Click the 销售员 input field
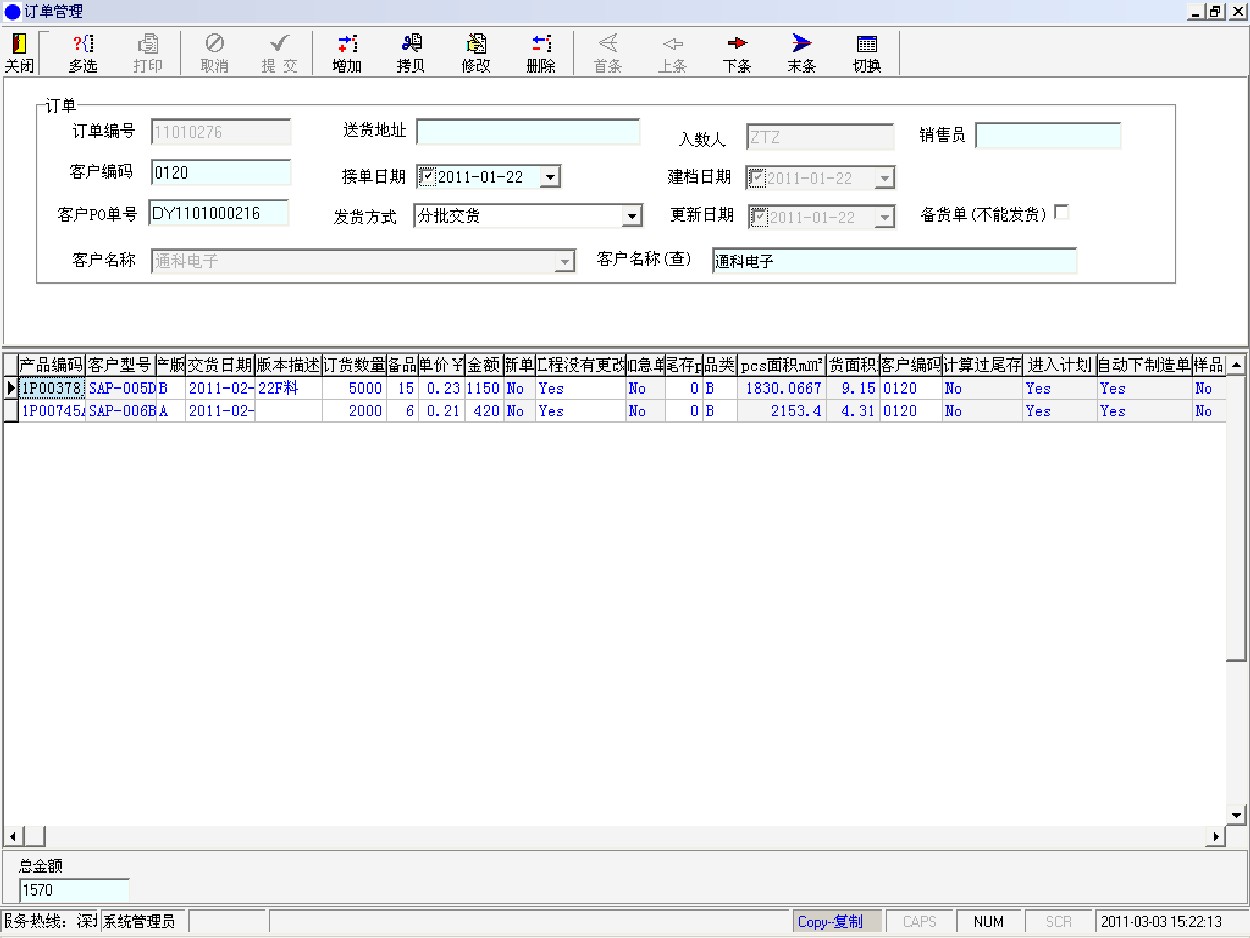Image resolution: width=1250 pixels, height=938 pixels. [x=1048, y=135]
